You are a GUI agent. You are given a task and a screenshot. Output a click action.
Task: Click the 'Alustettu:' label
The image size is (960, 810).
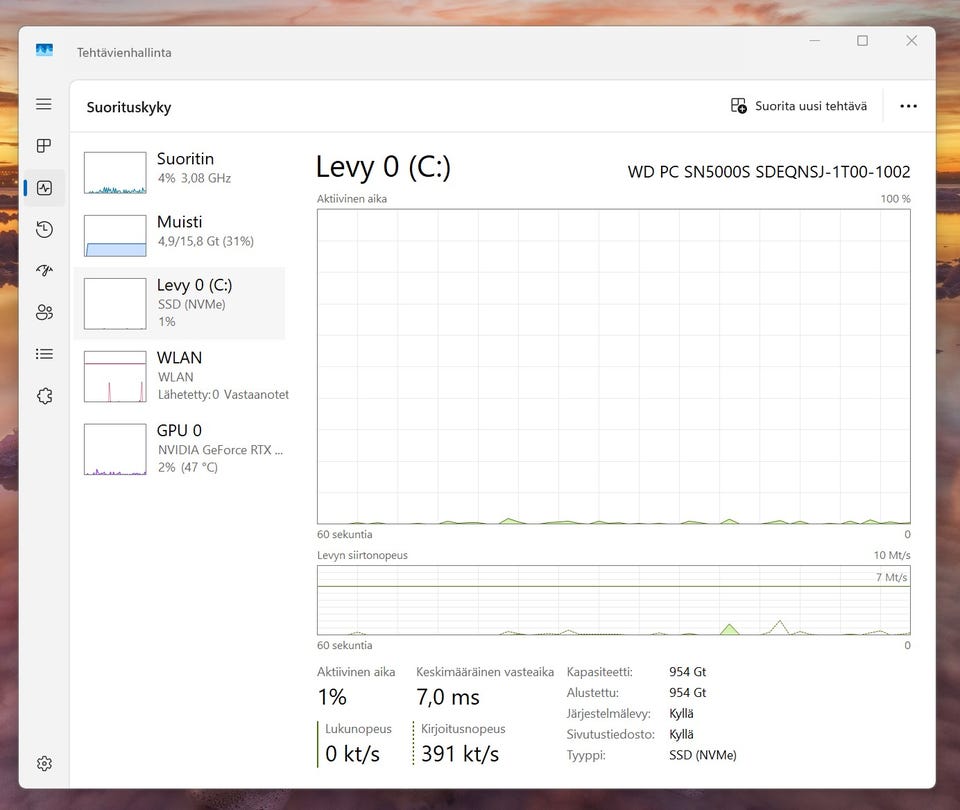(593, 692)
